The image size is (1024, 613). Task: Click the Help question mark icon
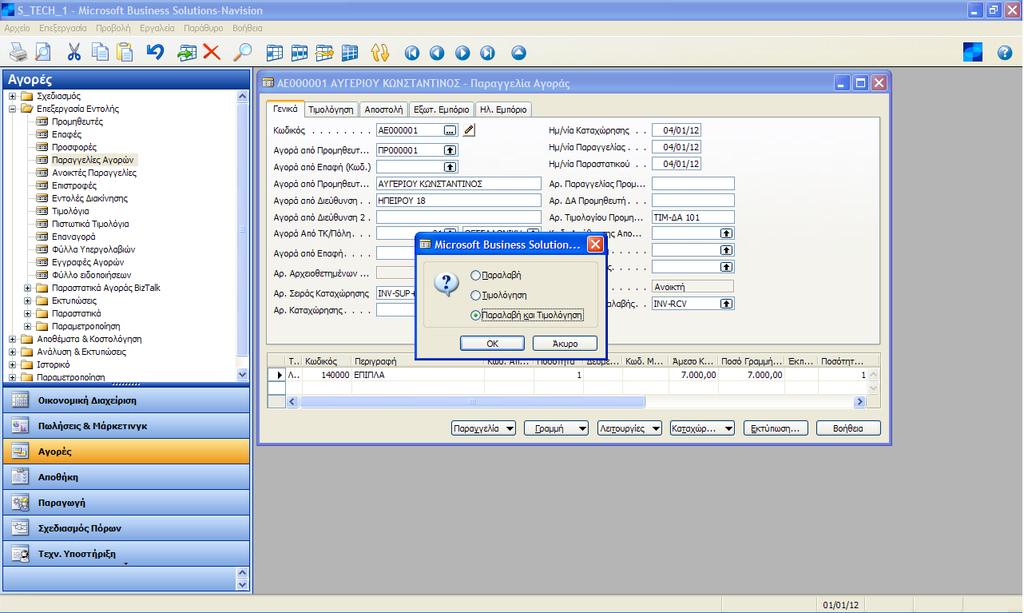pos(1004,53)
